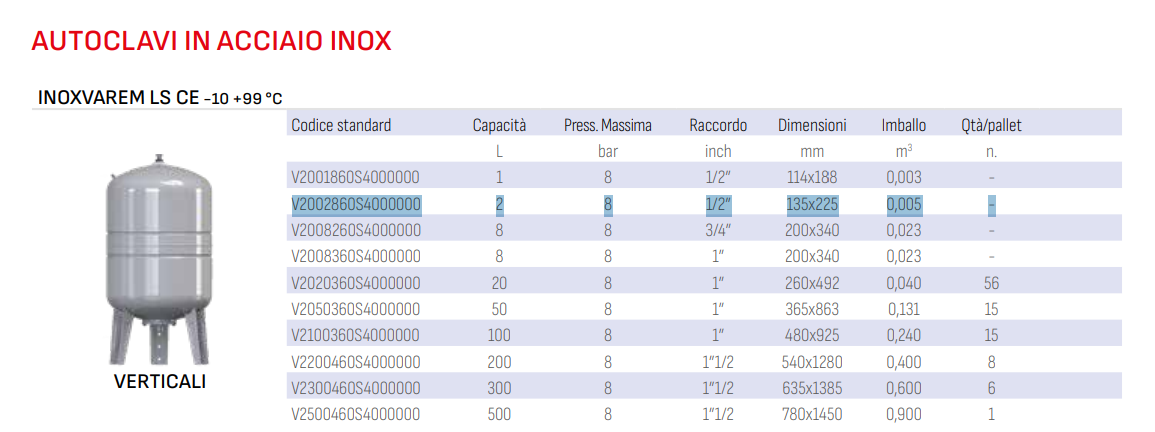
Task: Click the "Raccordo" column header
Action: coord(718,125)
